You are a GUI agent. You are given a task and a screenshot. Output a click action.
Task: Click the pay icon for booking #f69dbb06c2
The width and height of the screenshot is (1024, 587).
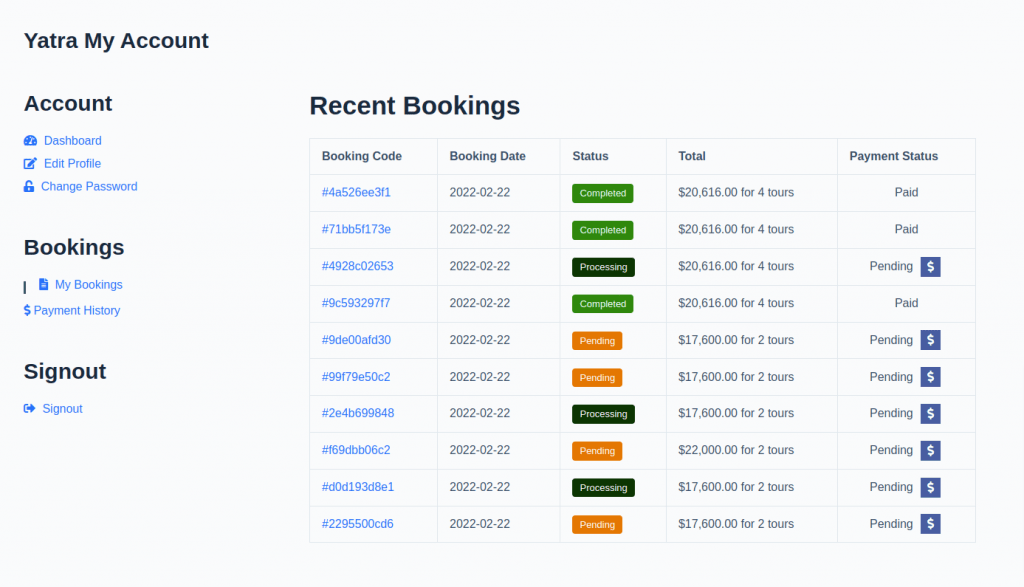pos(930,450)
